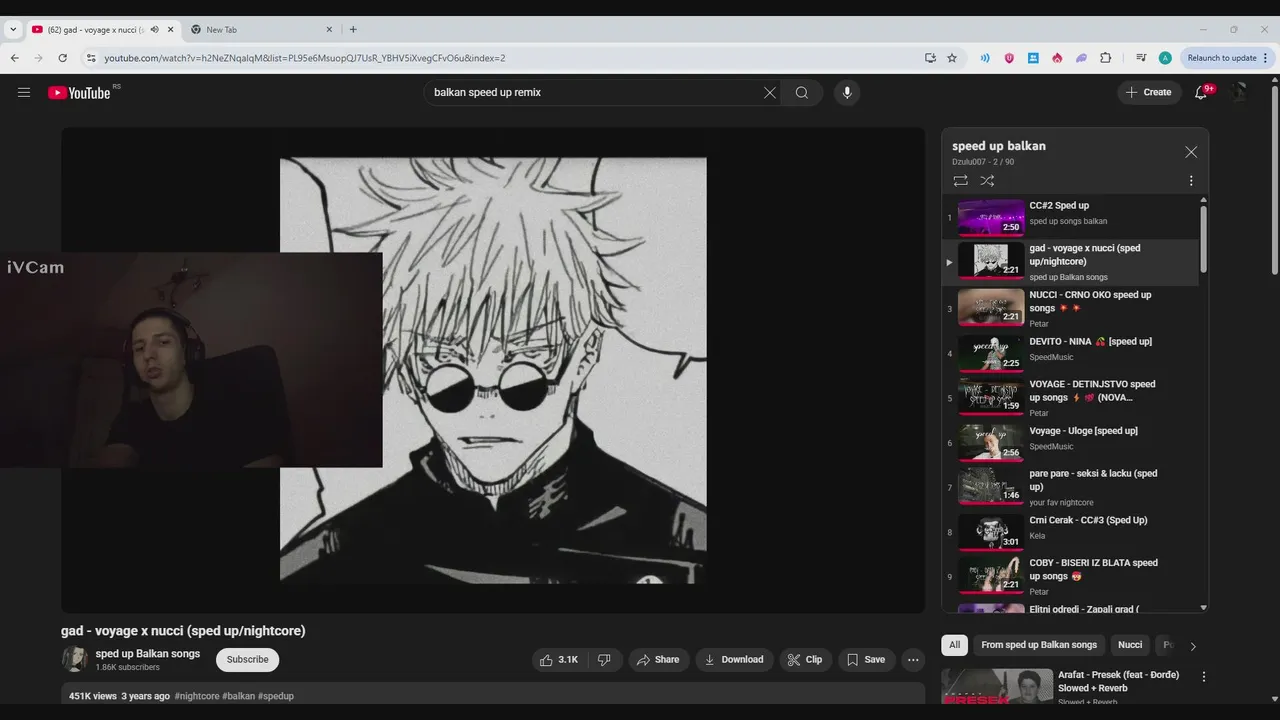
Task: Click Relaunch to update
Action: point(1227,58)
